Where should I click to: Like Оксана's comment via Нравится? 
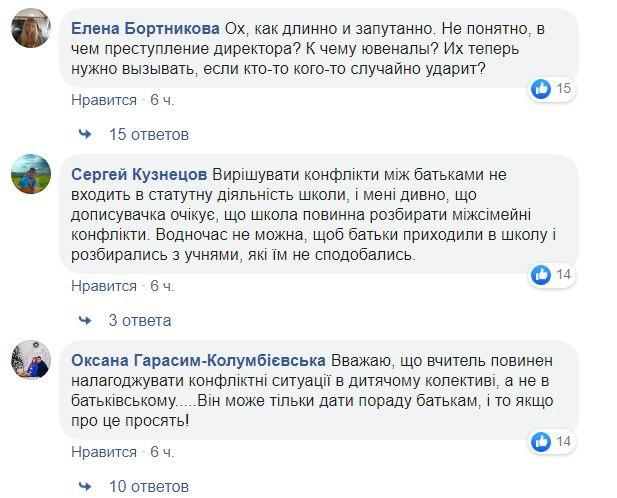click(x=104, y=454)
